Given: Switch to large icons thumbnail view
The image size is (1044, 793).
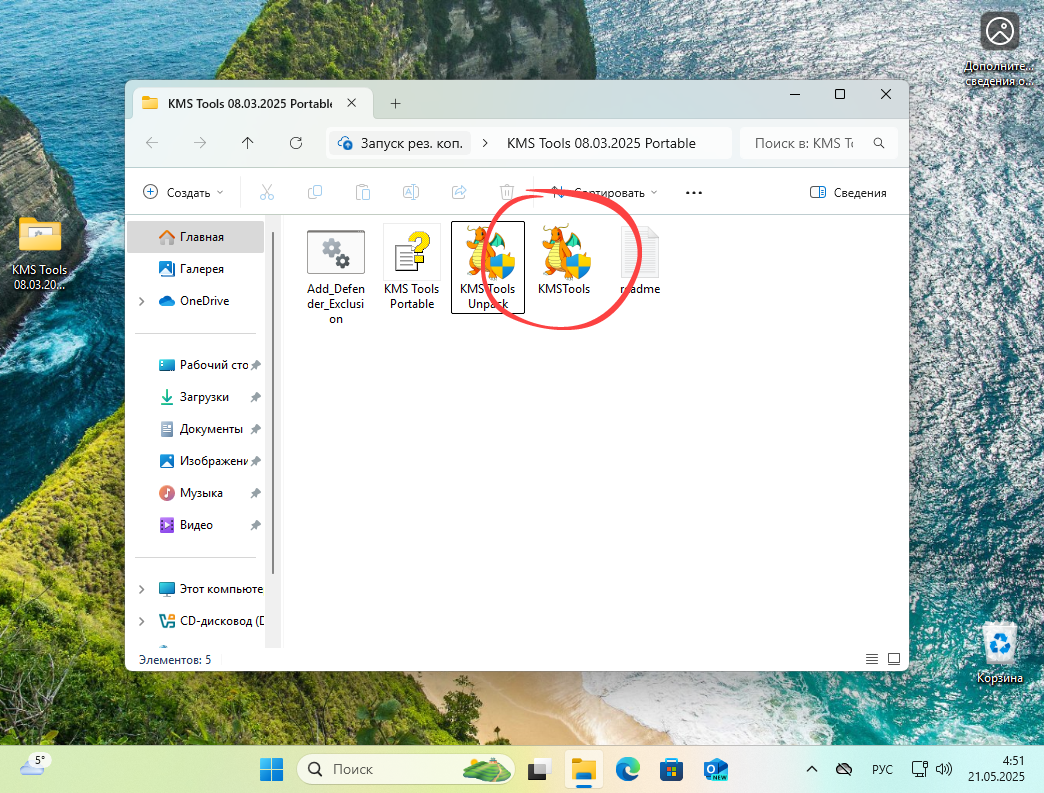Looking at the screenshot, I should (x=894, y=659).
